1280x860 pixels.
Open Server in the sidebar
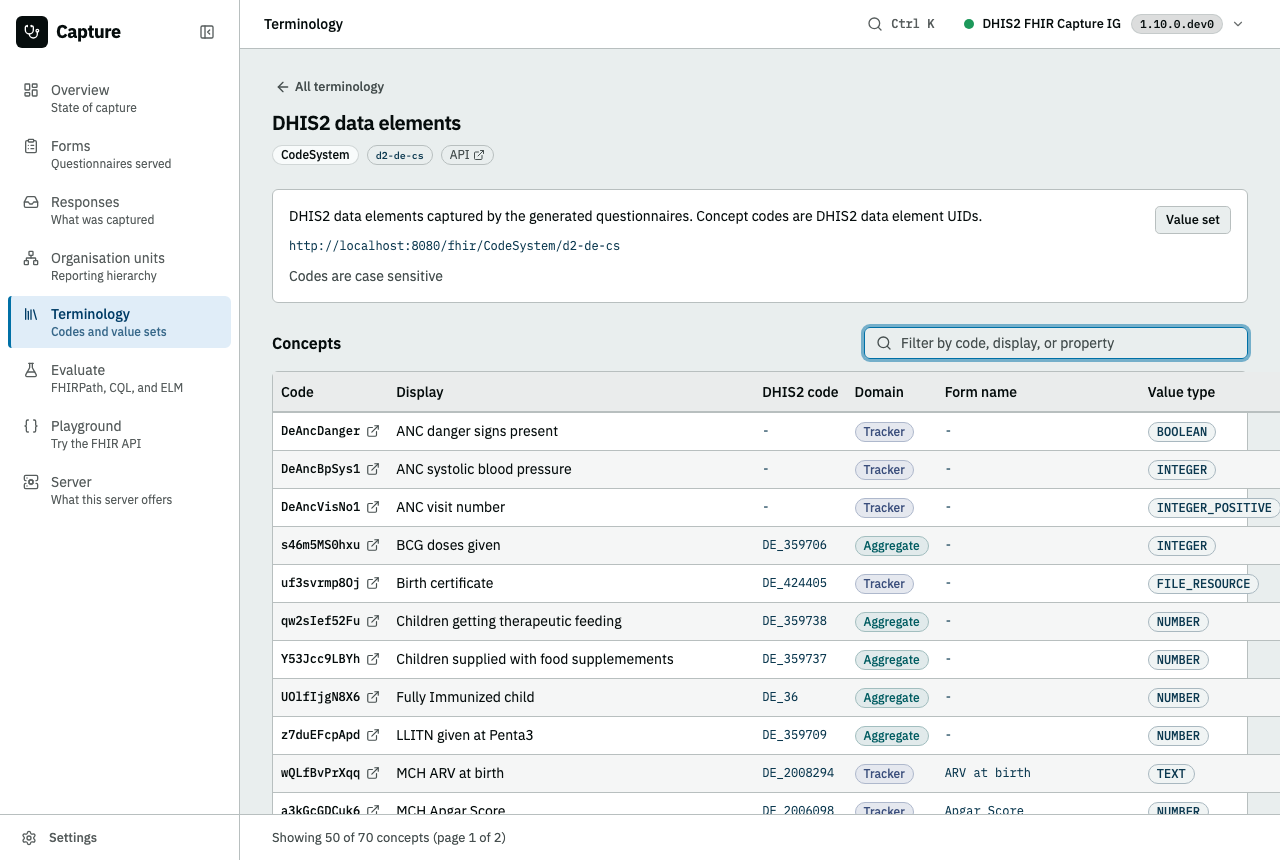tap(119, 490)
